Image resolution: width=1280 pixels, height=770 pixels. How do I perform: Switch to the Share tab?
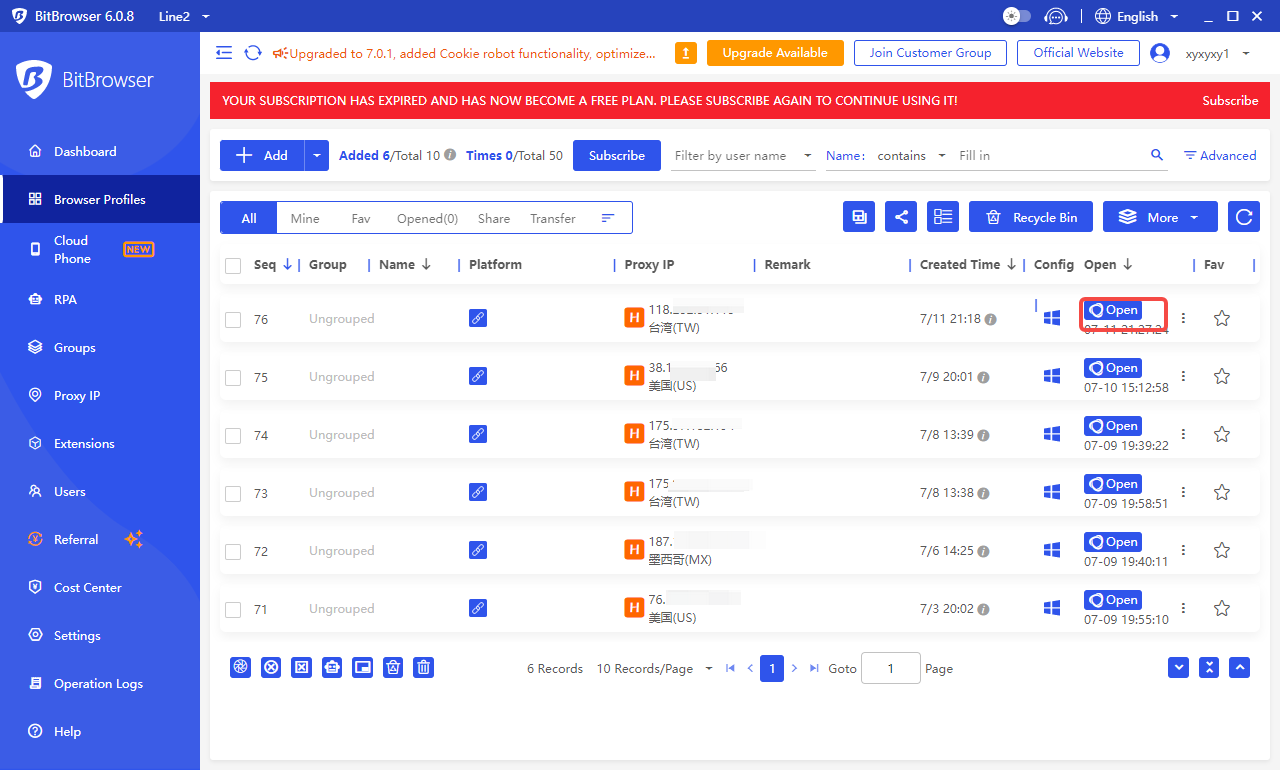click(x=494, y=218)
